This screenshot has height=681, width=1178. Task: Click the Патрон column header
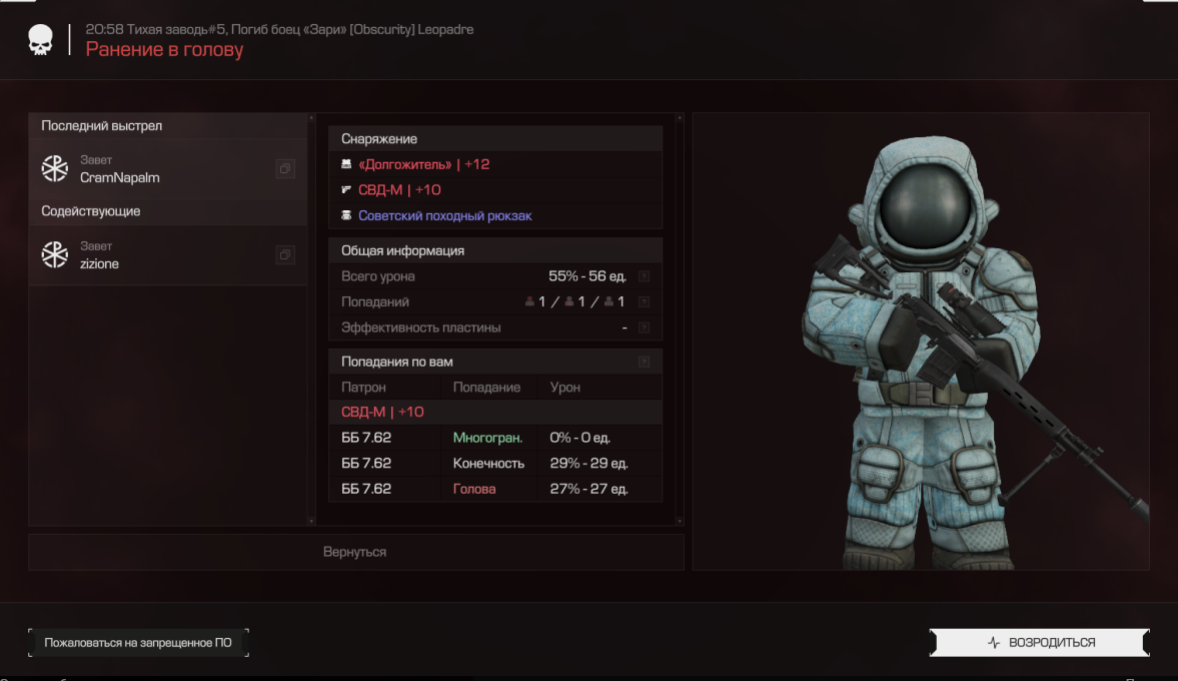364,387
